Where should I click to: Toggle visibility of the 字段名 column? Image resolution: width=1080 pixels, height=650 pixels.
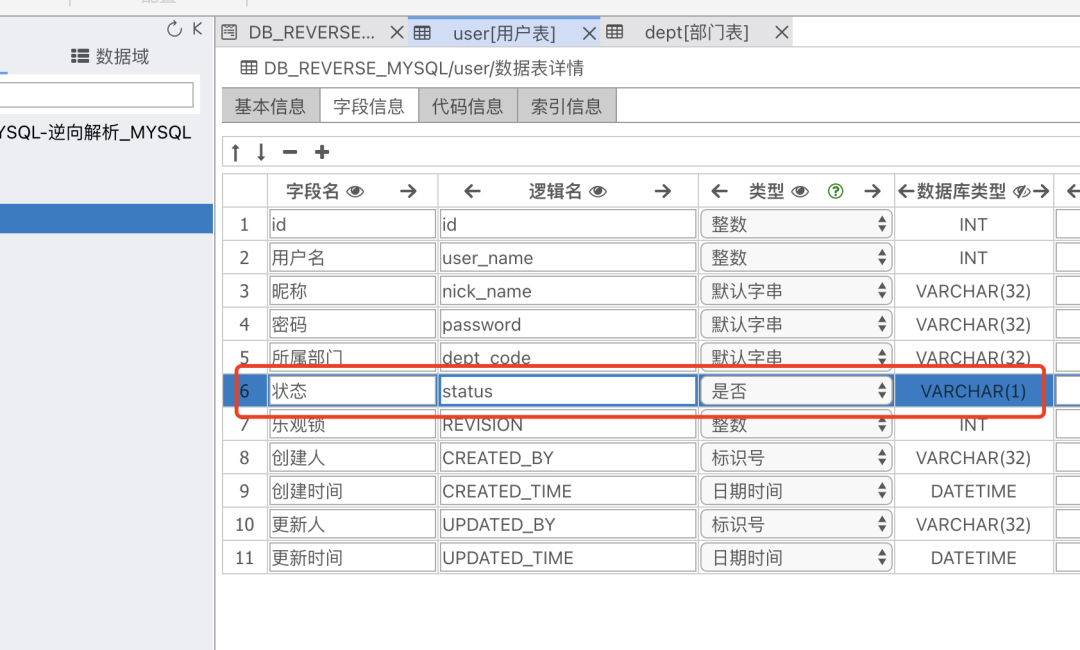[x=356, y=191]
